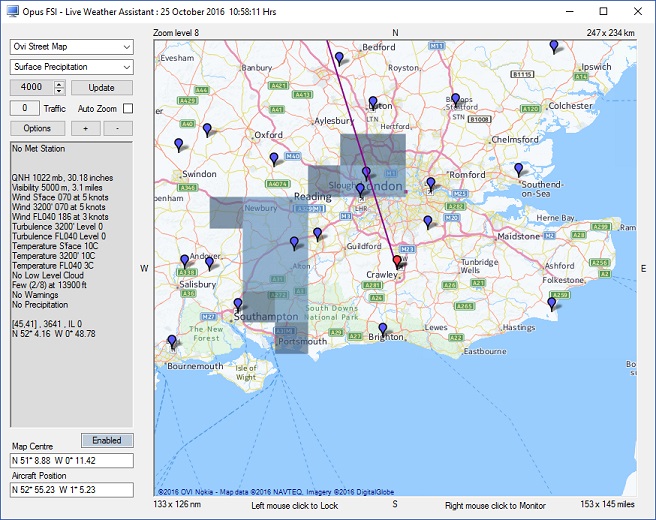Click the red aircraft destination pin near Crawley
The height and width of the screenshot is (520, 656).
coord(397,261)
